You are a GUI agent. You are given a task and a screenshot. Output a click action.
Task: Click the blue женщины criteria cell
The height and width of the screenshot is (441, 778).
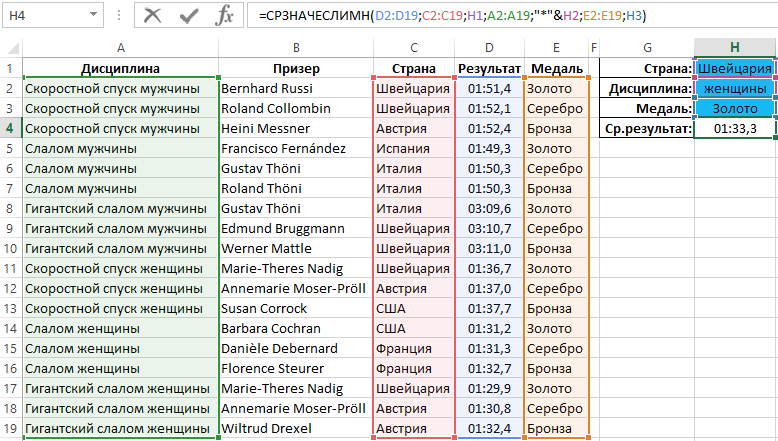(x=735, y=88)
